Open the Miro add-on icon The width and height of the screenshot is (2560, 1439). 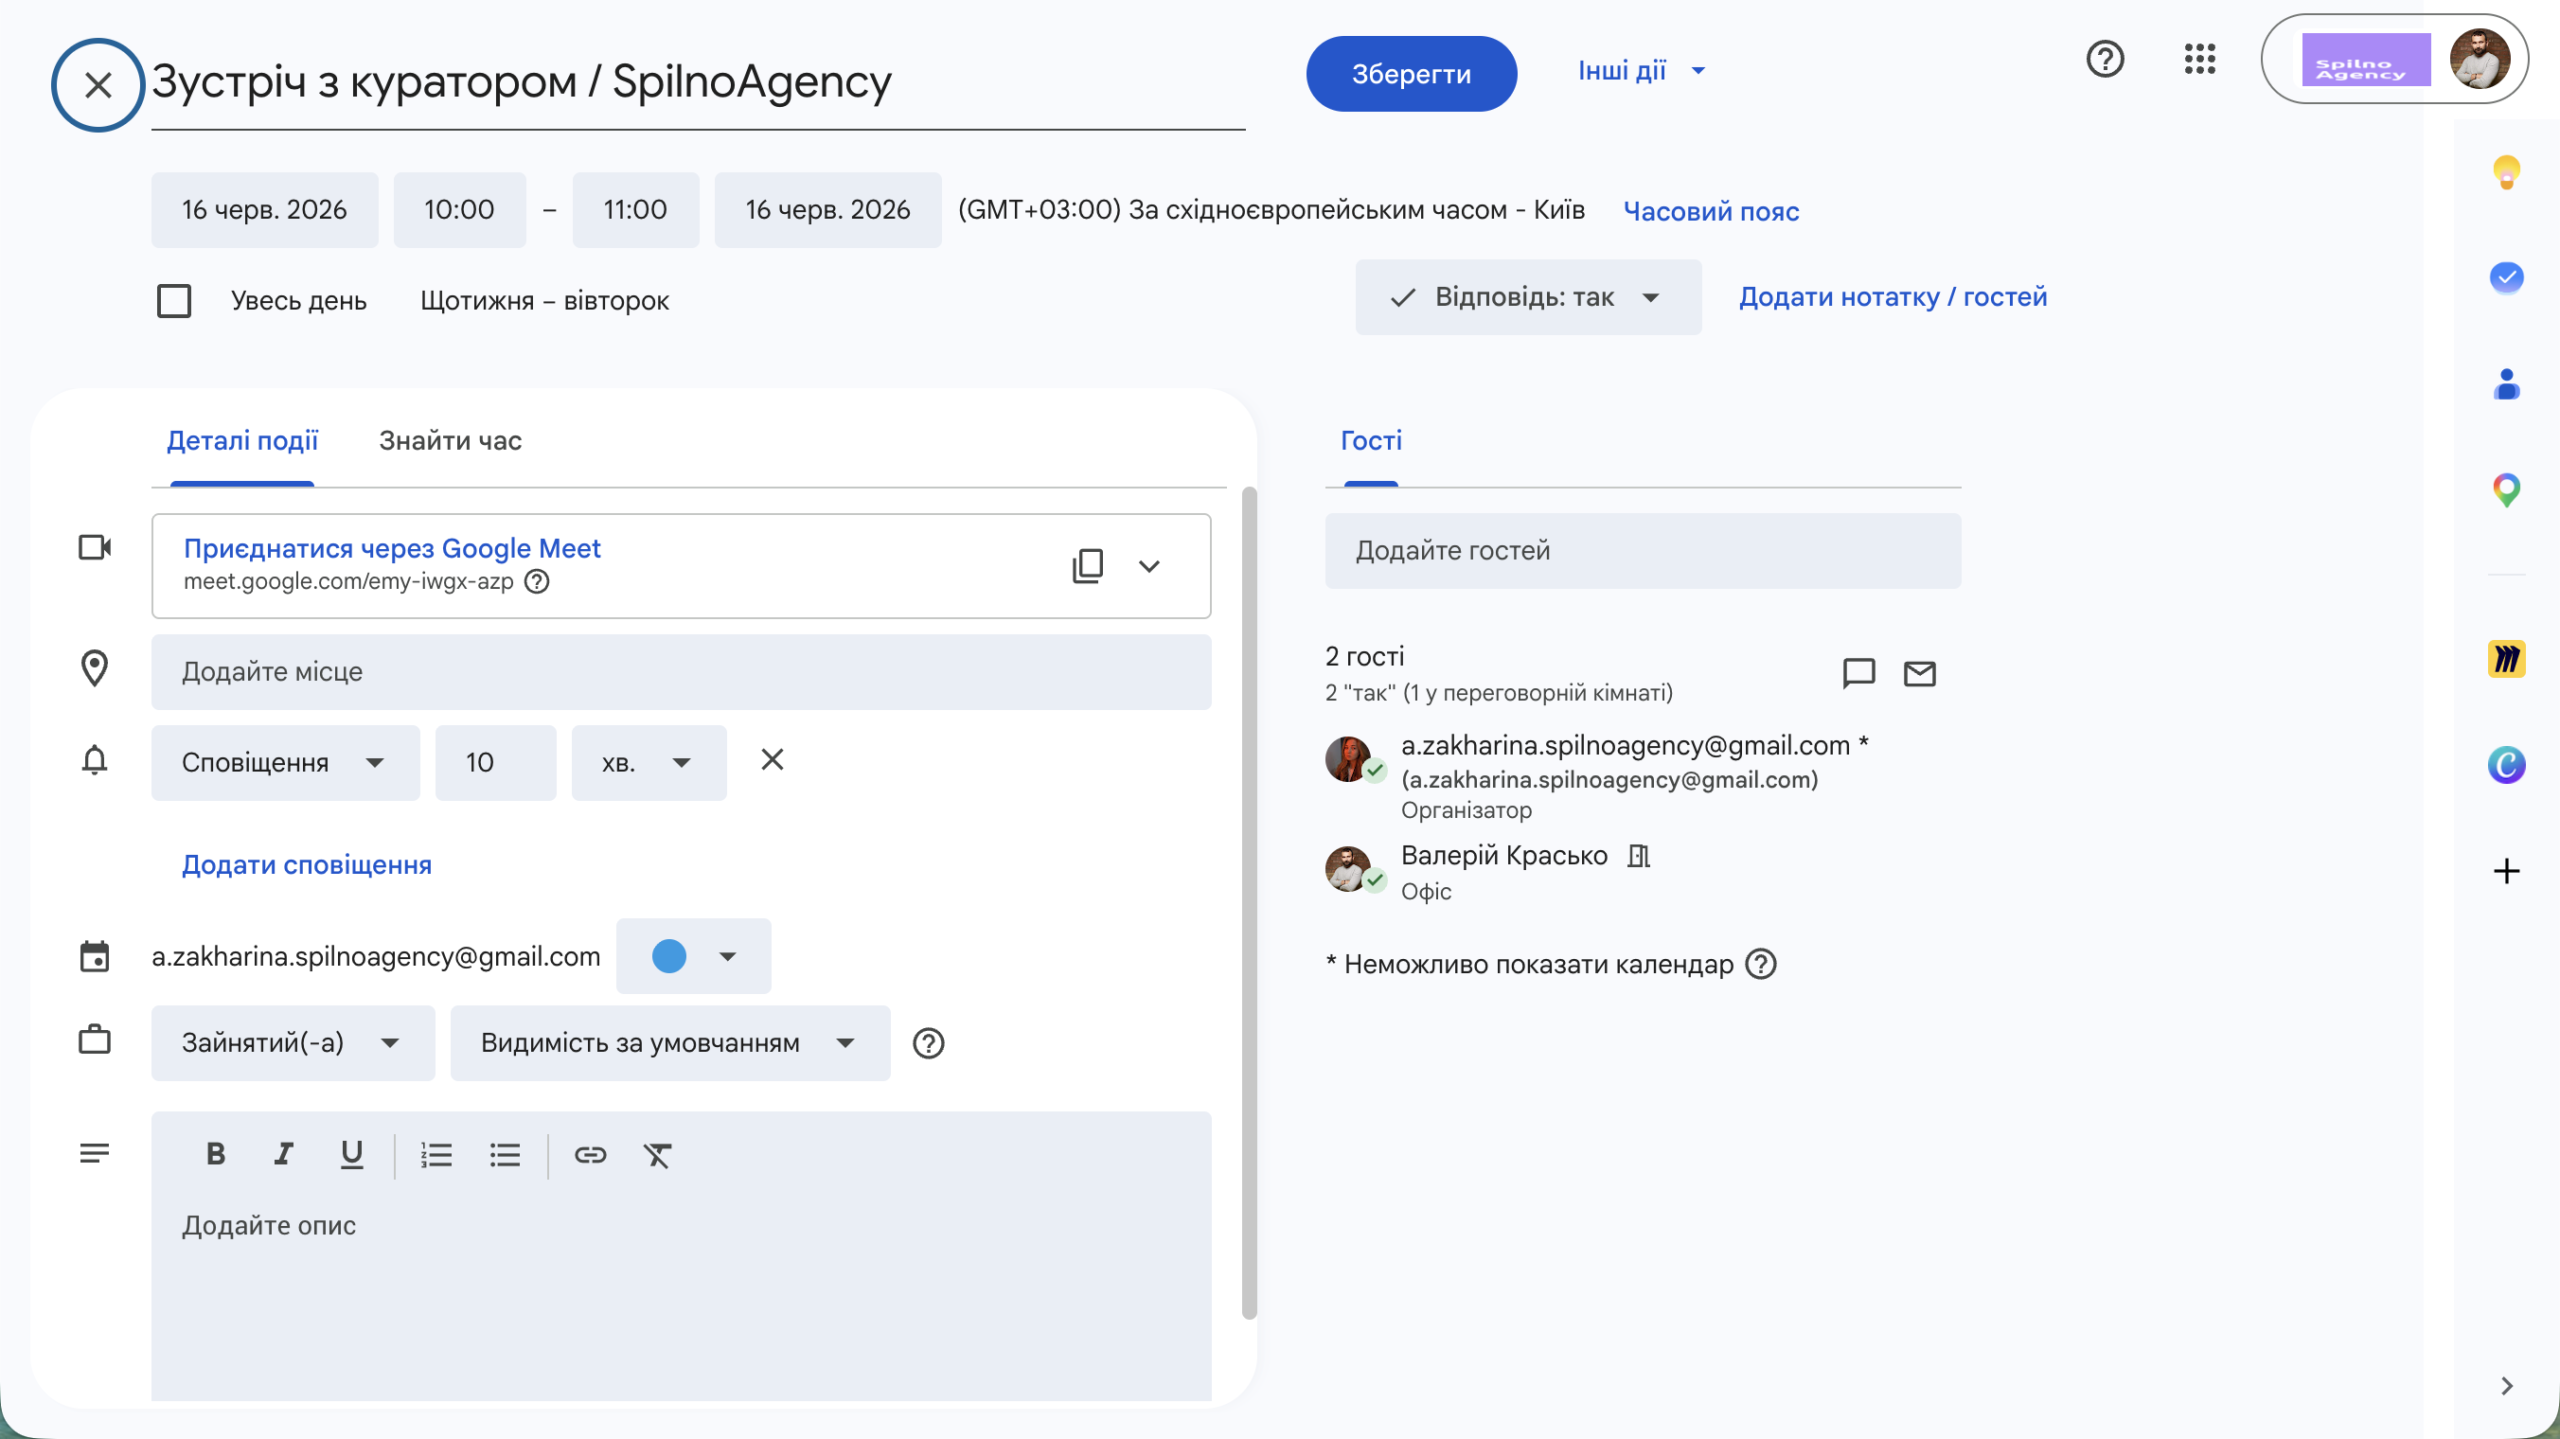tap(2506, 659)
